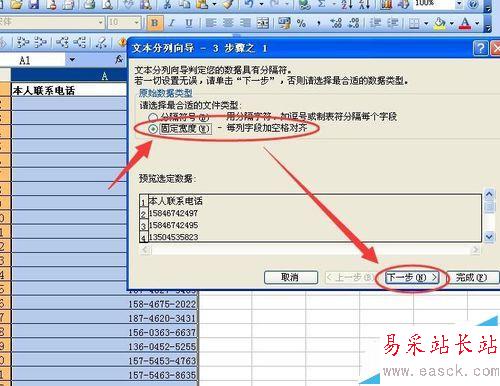Open the wizard's help question-mark button

point(480,48)
